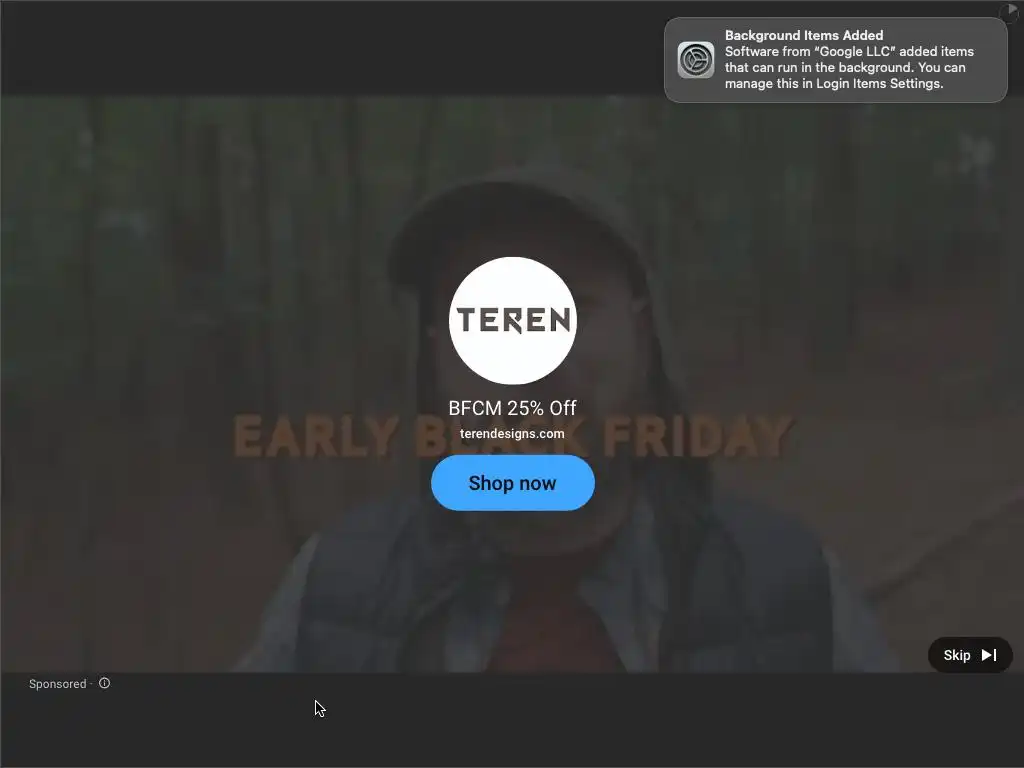1024x768 pixels.
Task: Click the empty dark bar above the video
Action: tap(327, 48)
